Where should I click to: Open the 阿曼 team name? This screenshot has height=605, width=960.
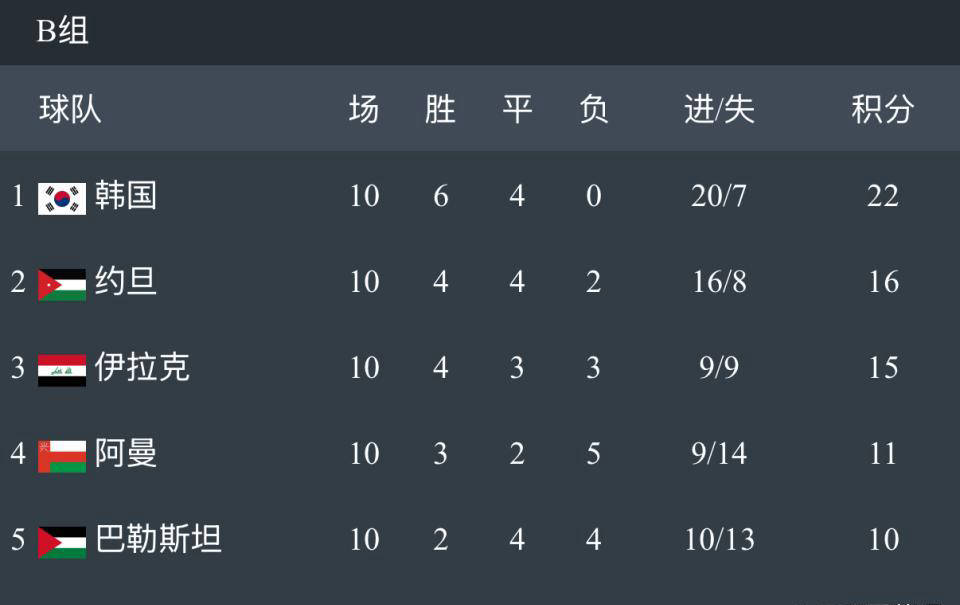126,453
